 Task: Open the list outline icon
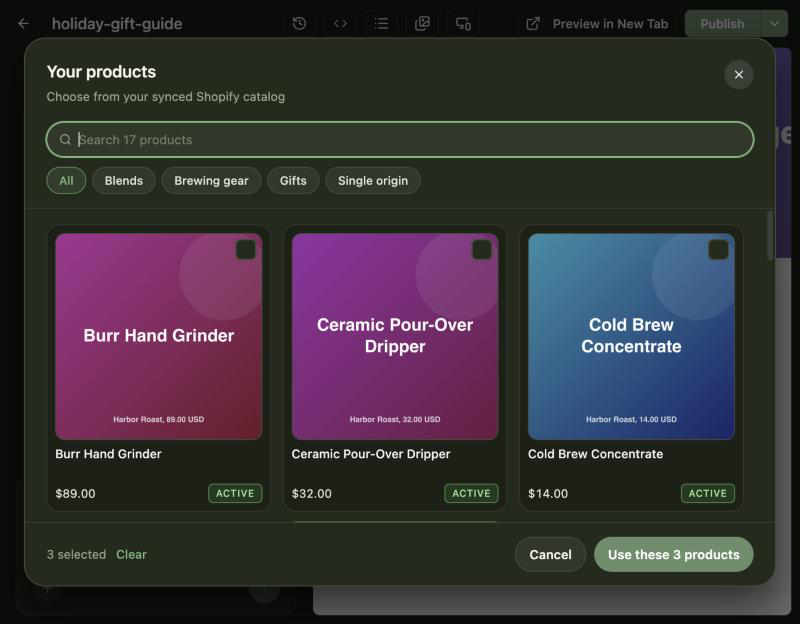coord(381,23)
